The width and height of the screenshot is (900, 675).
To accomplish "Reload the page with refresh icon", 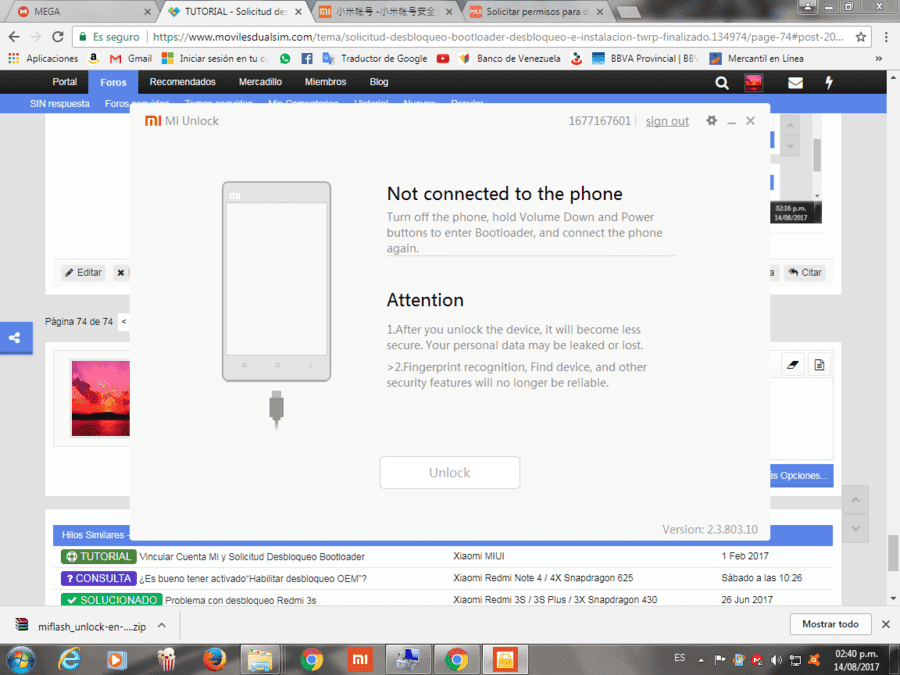I will coord(57,37).
